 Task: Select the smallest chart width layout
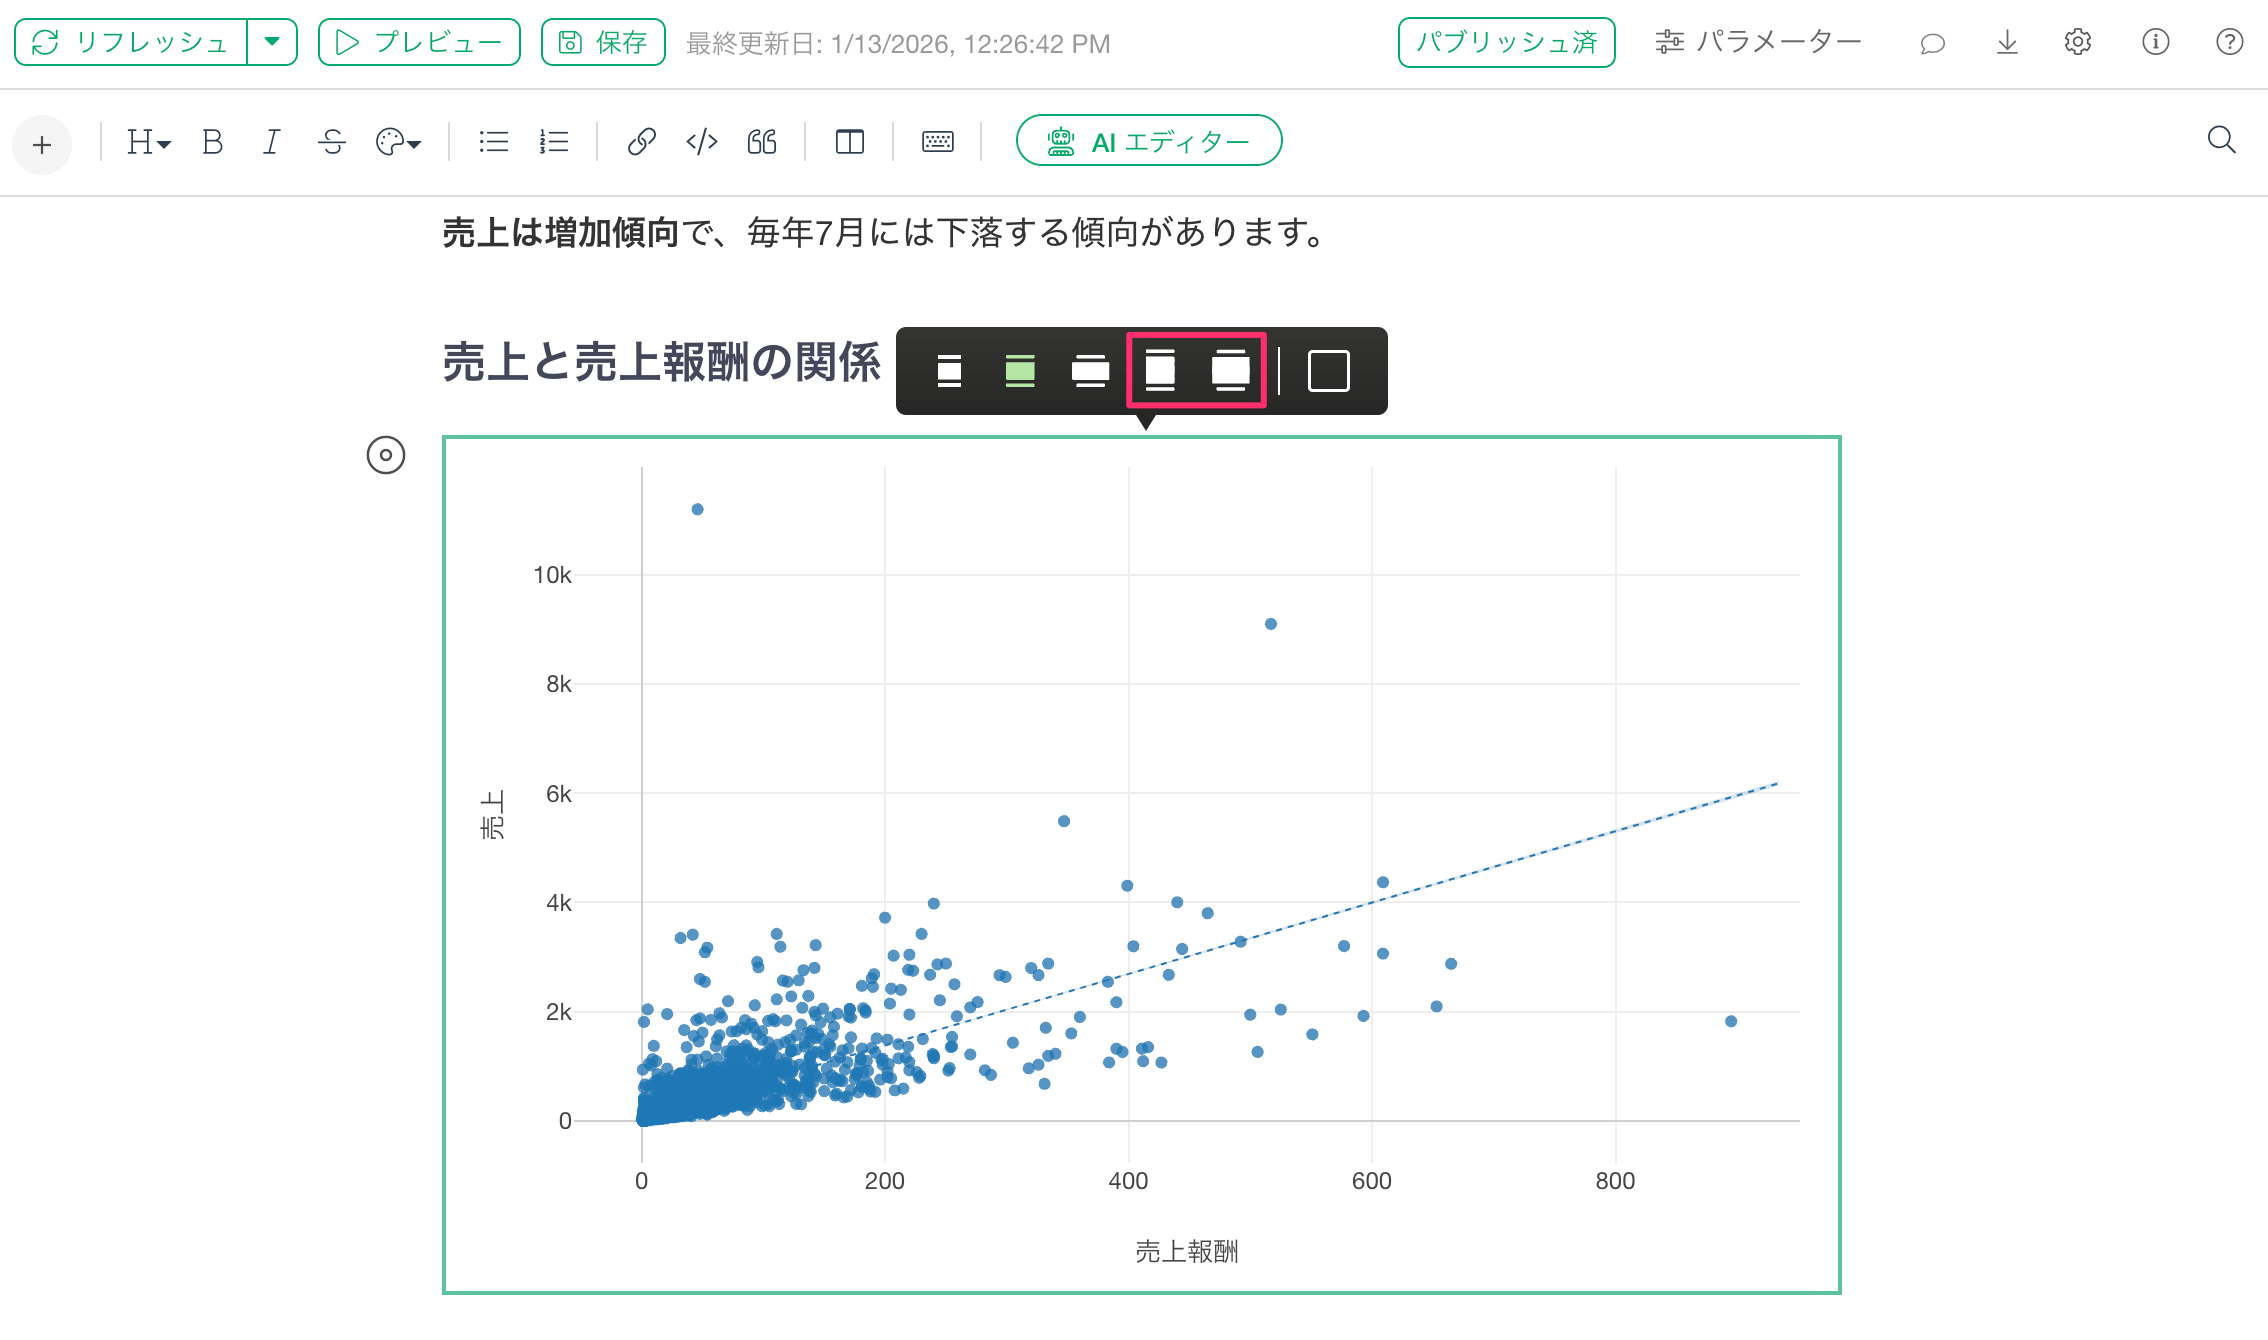click(x=949, y=371)
